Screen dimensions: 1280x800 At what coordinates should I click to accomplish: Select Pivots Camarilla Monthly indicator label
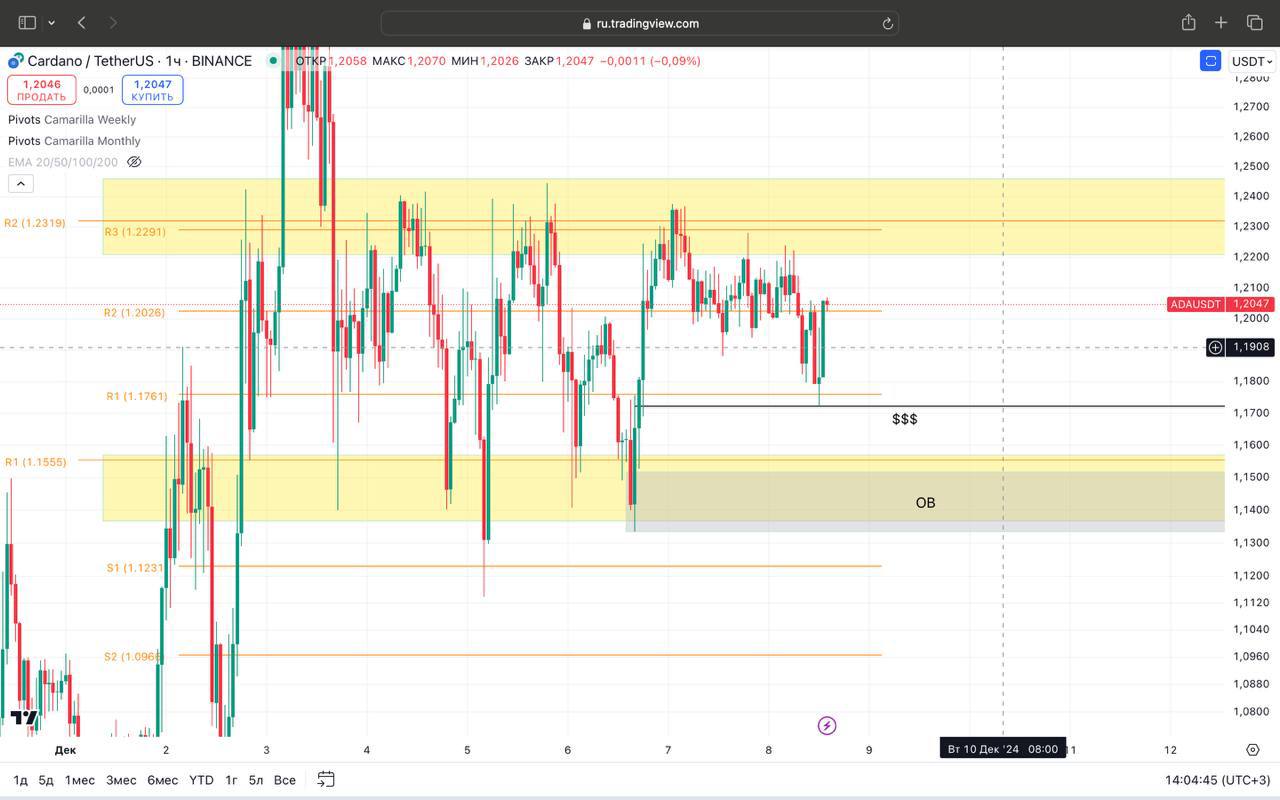(74, 141)
